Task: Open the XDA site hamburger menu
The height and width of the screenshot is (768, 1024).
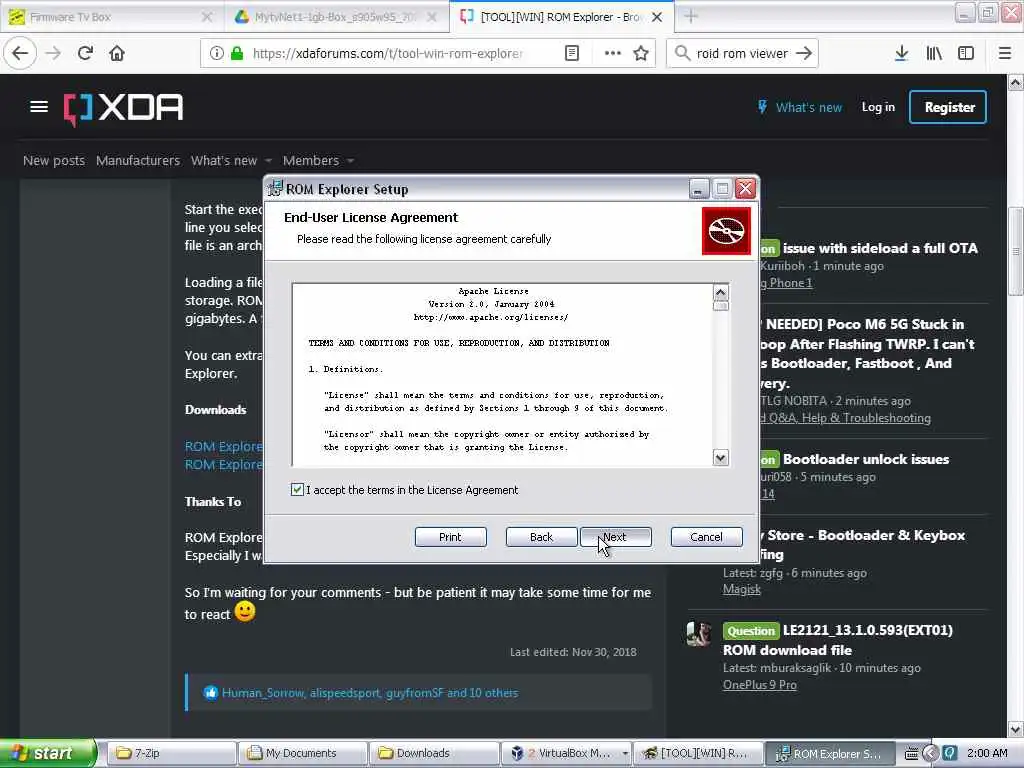Action: pos(39,106)
